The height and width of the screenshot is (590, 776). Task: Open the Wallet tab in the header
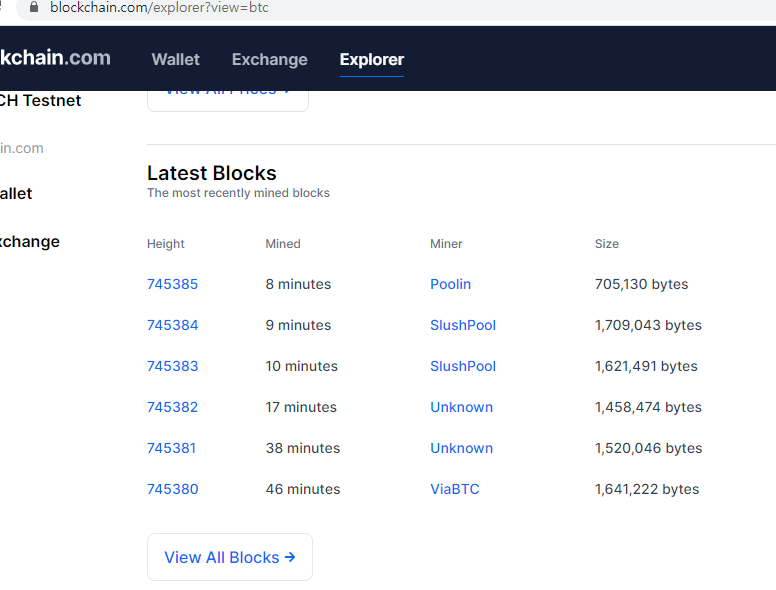(176, 59)
